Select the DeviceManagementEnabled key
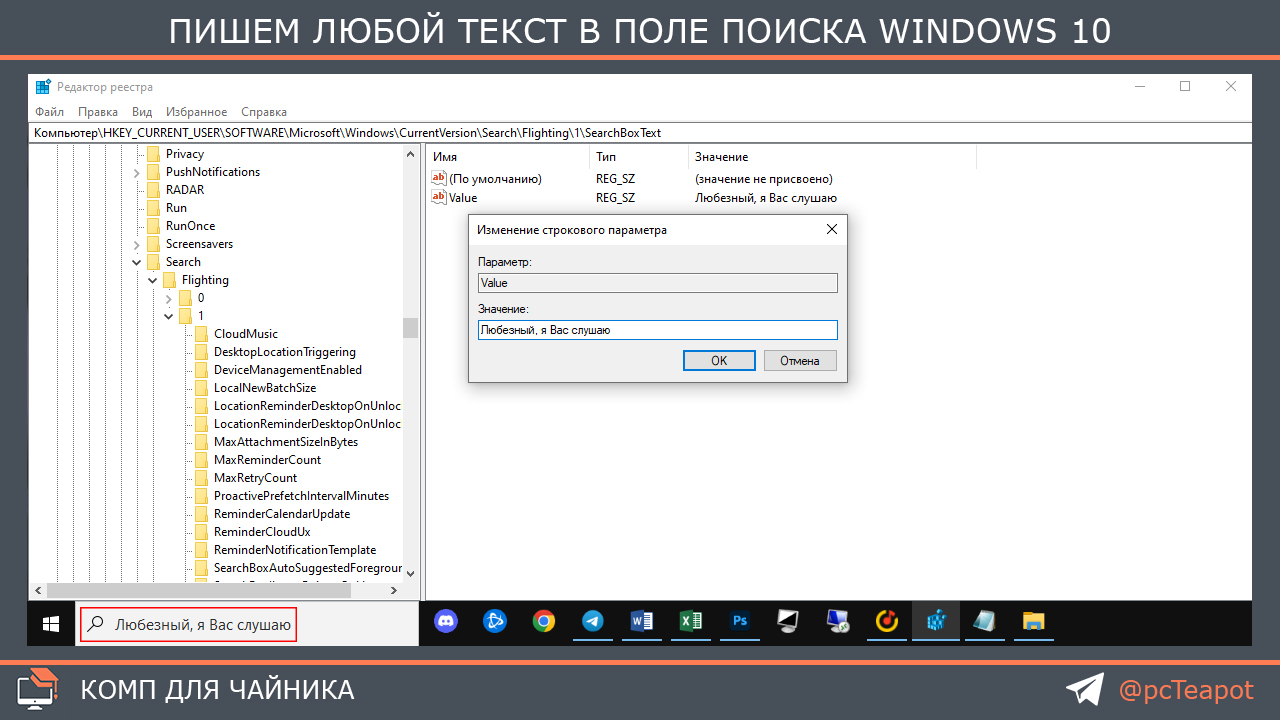 [288, 370]
